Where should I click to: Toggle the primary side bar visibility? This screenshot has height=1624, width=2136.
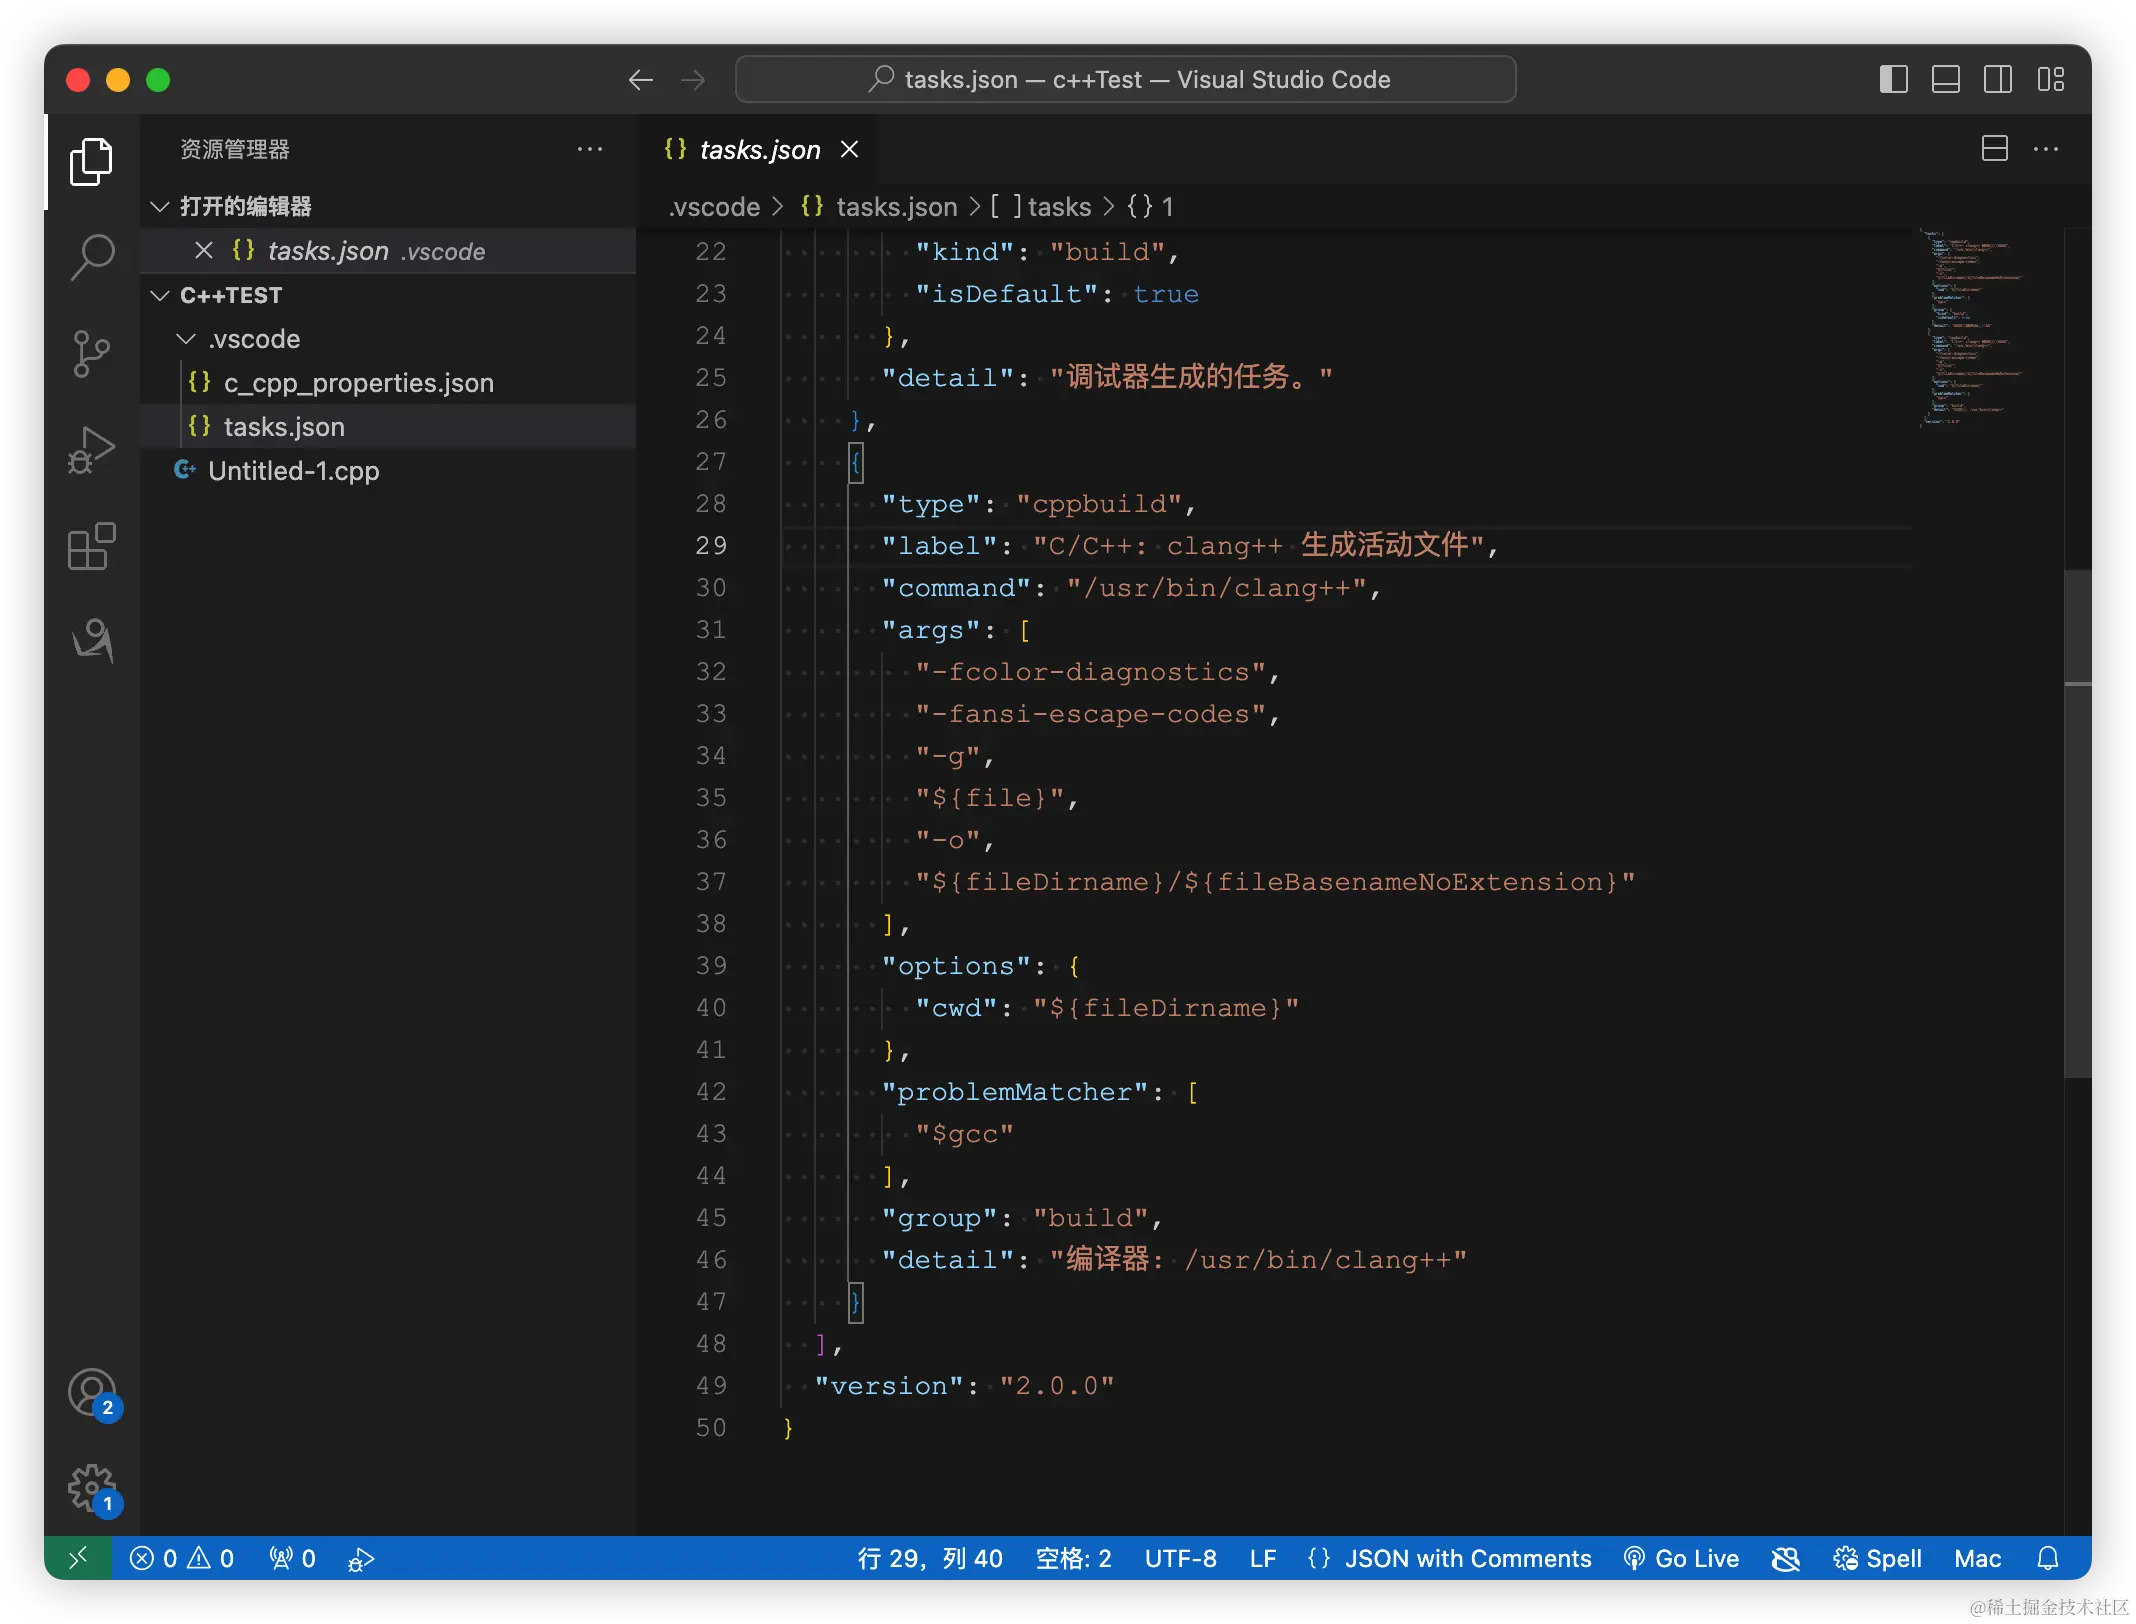(x=1893, y=79)
